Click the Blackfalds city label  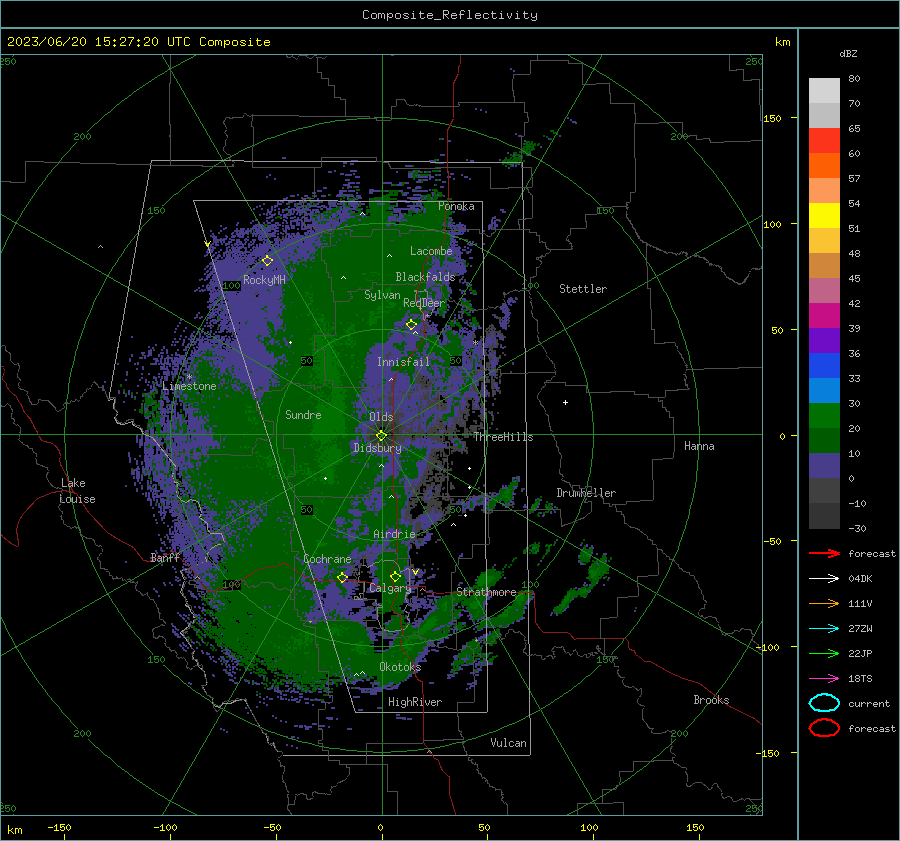(425, 277)
